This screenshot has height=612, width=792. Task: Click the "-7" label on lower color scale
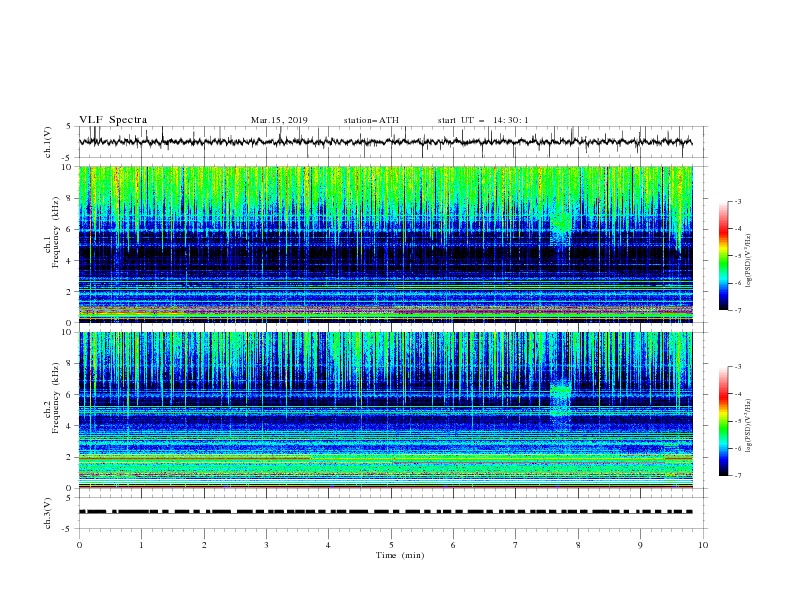[x=737, y=476]
